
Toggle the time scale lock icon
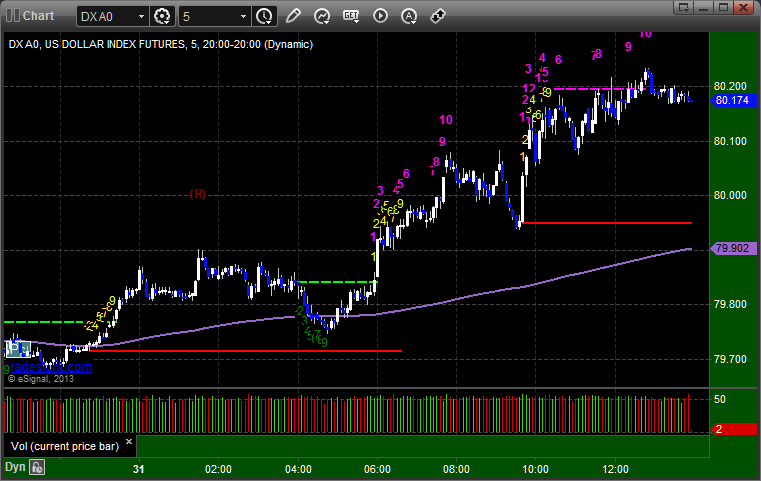pyautogui.click(x=37, y=467)
